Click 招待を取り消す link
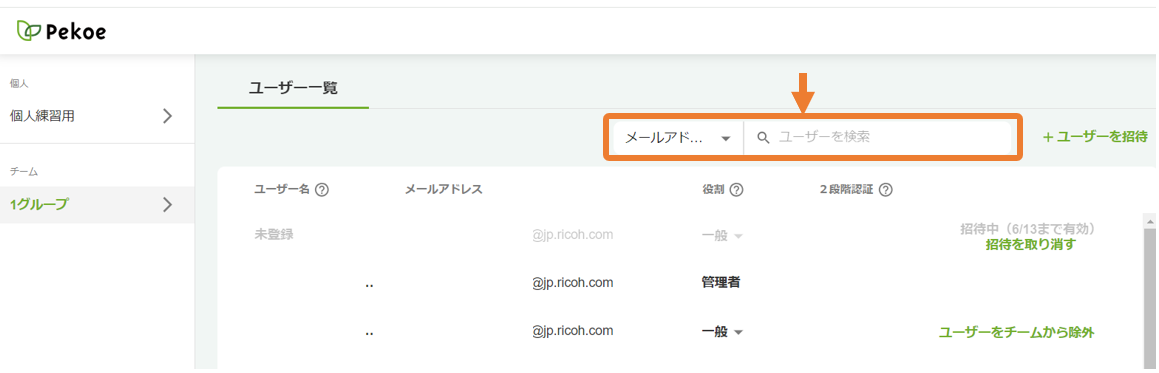Viewport: 1159px width, 373px height. coord(1030,244)
